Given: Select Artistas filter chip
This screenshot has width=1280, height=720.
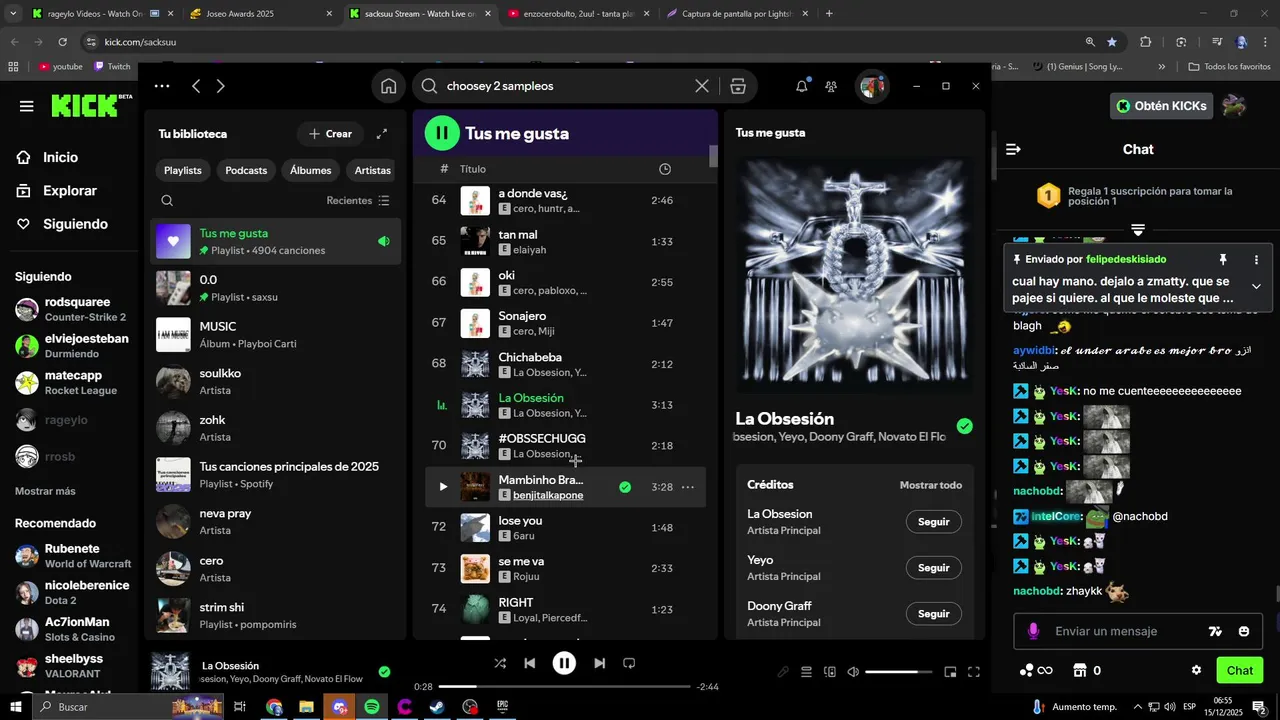Looking at the screenshot, I should 372,170.
